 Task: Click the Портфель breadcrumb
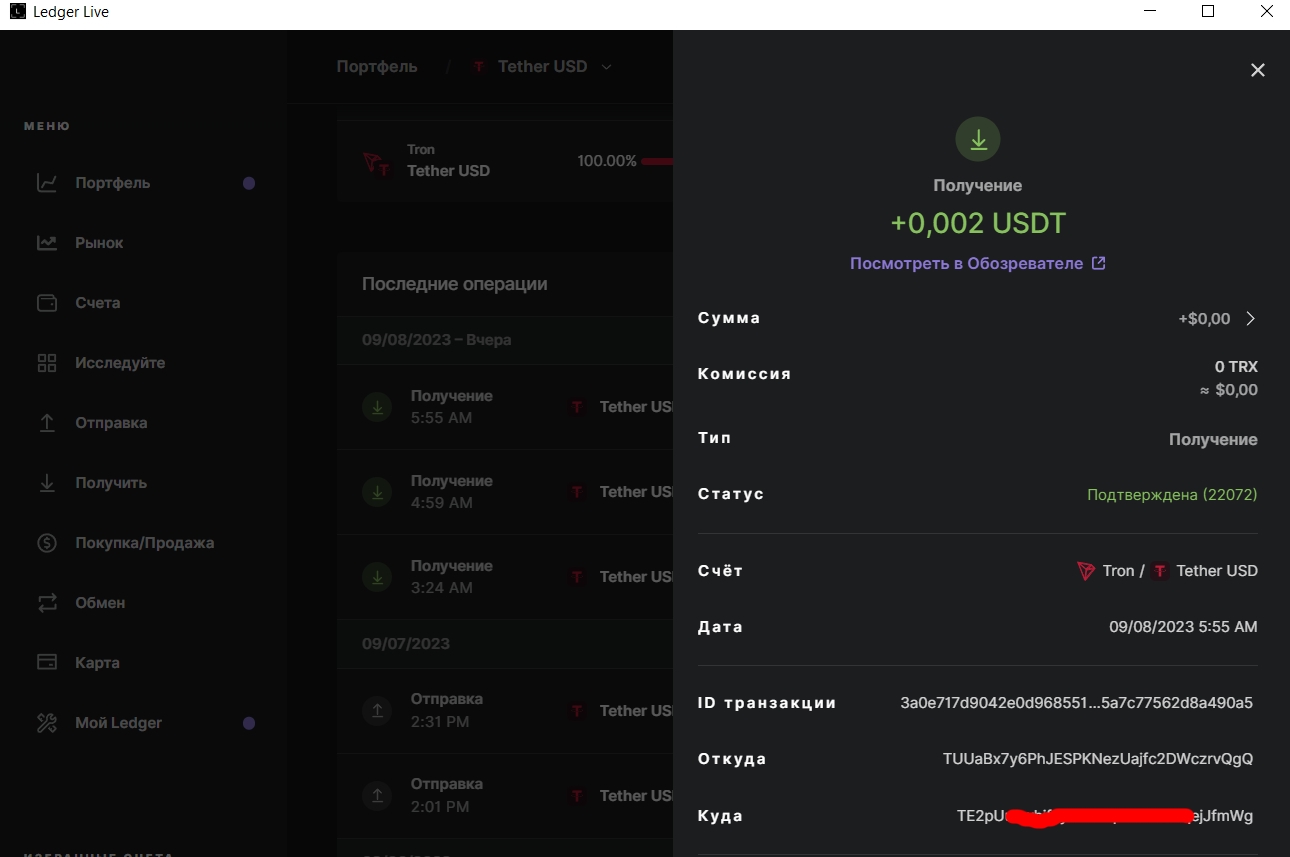pos(377,67)
